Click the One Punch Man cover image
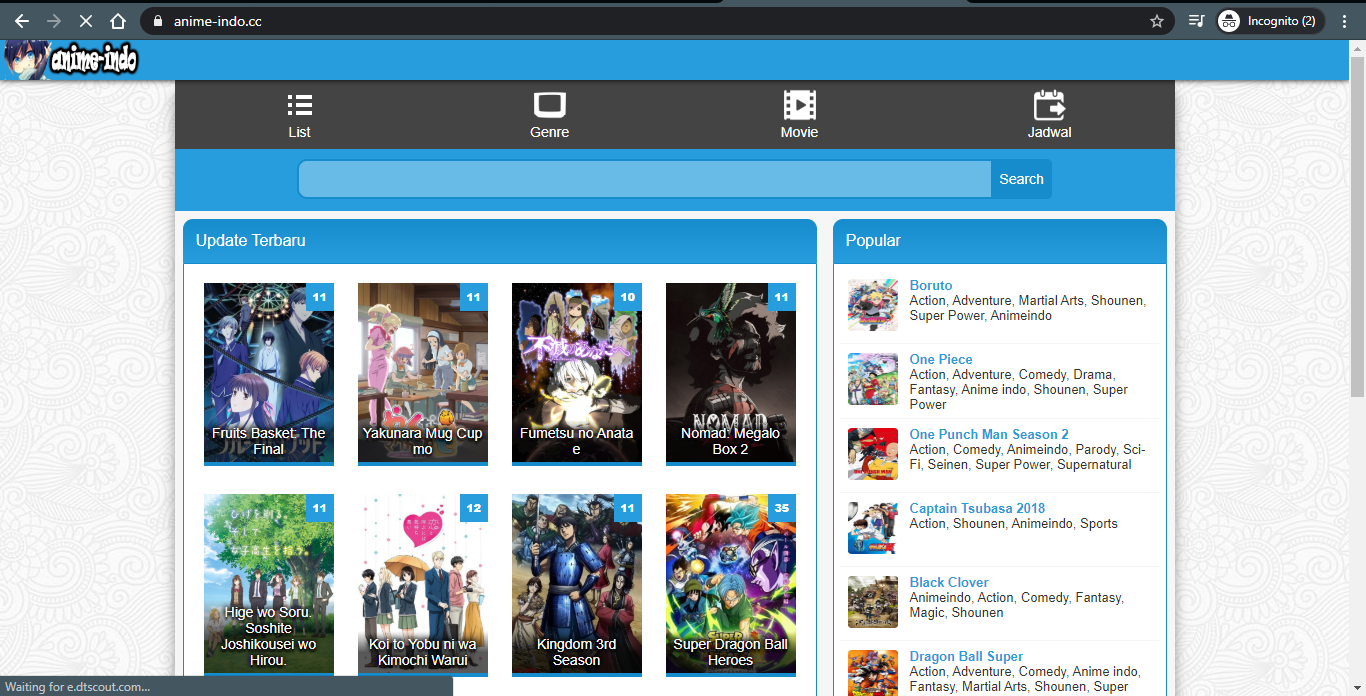Viewport: 1366px width, 696px height. [x=873, y=454]
